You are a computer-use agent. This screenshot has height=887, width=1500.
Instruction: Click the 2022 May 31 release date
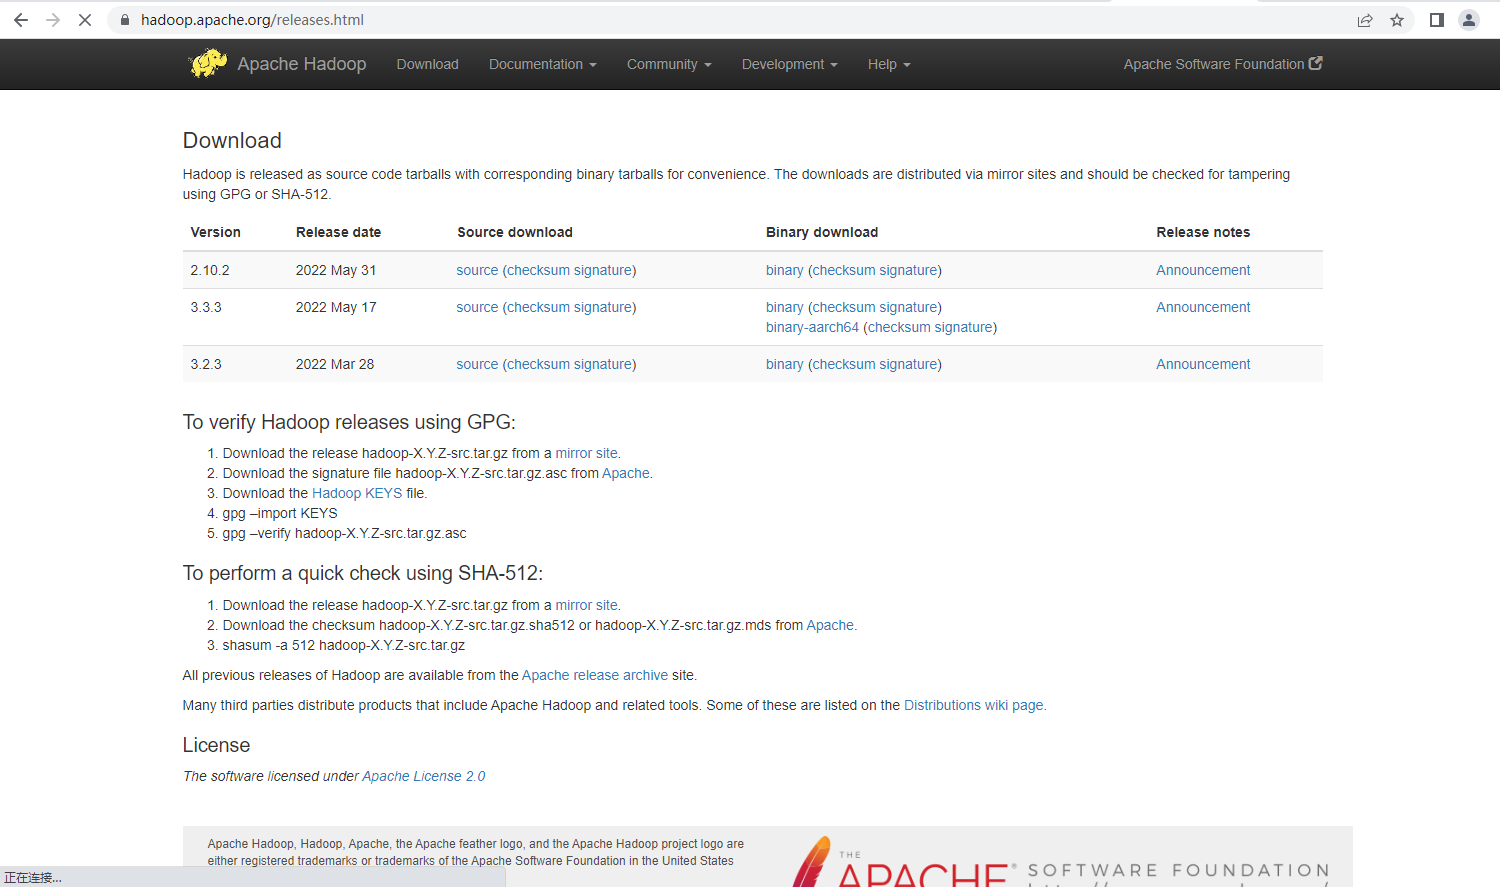[x=336, y=270]
